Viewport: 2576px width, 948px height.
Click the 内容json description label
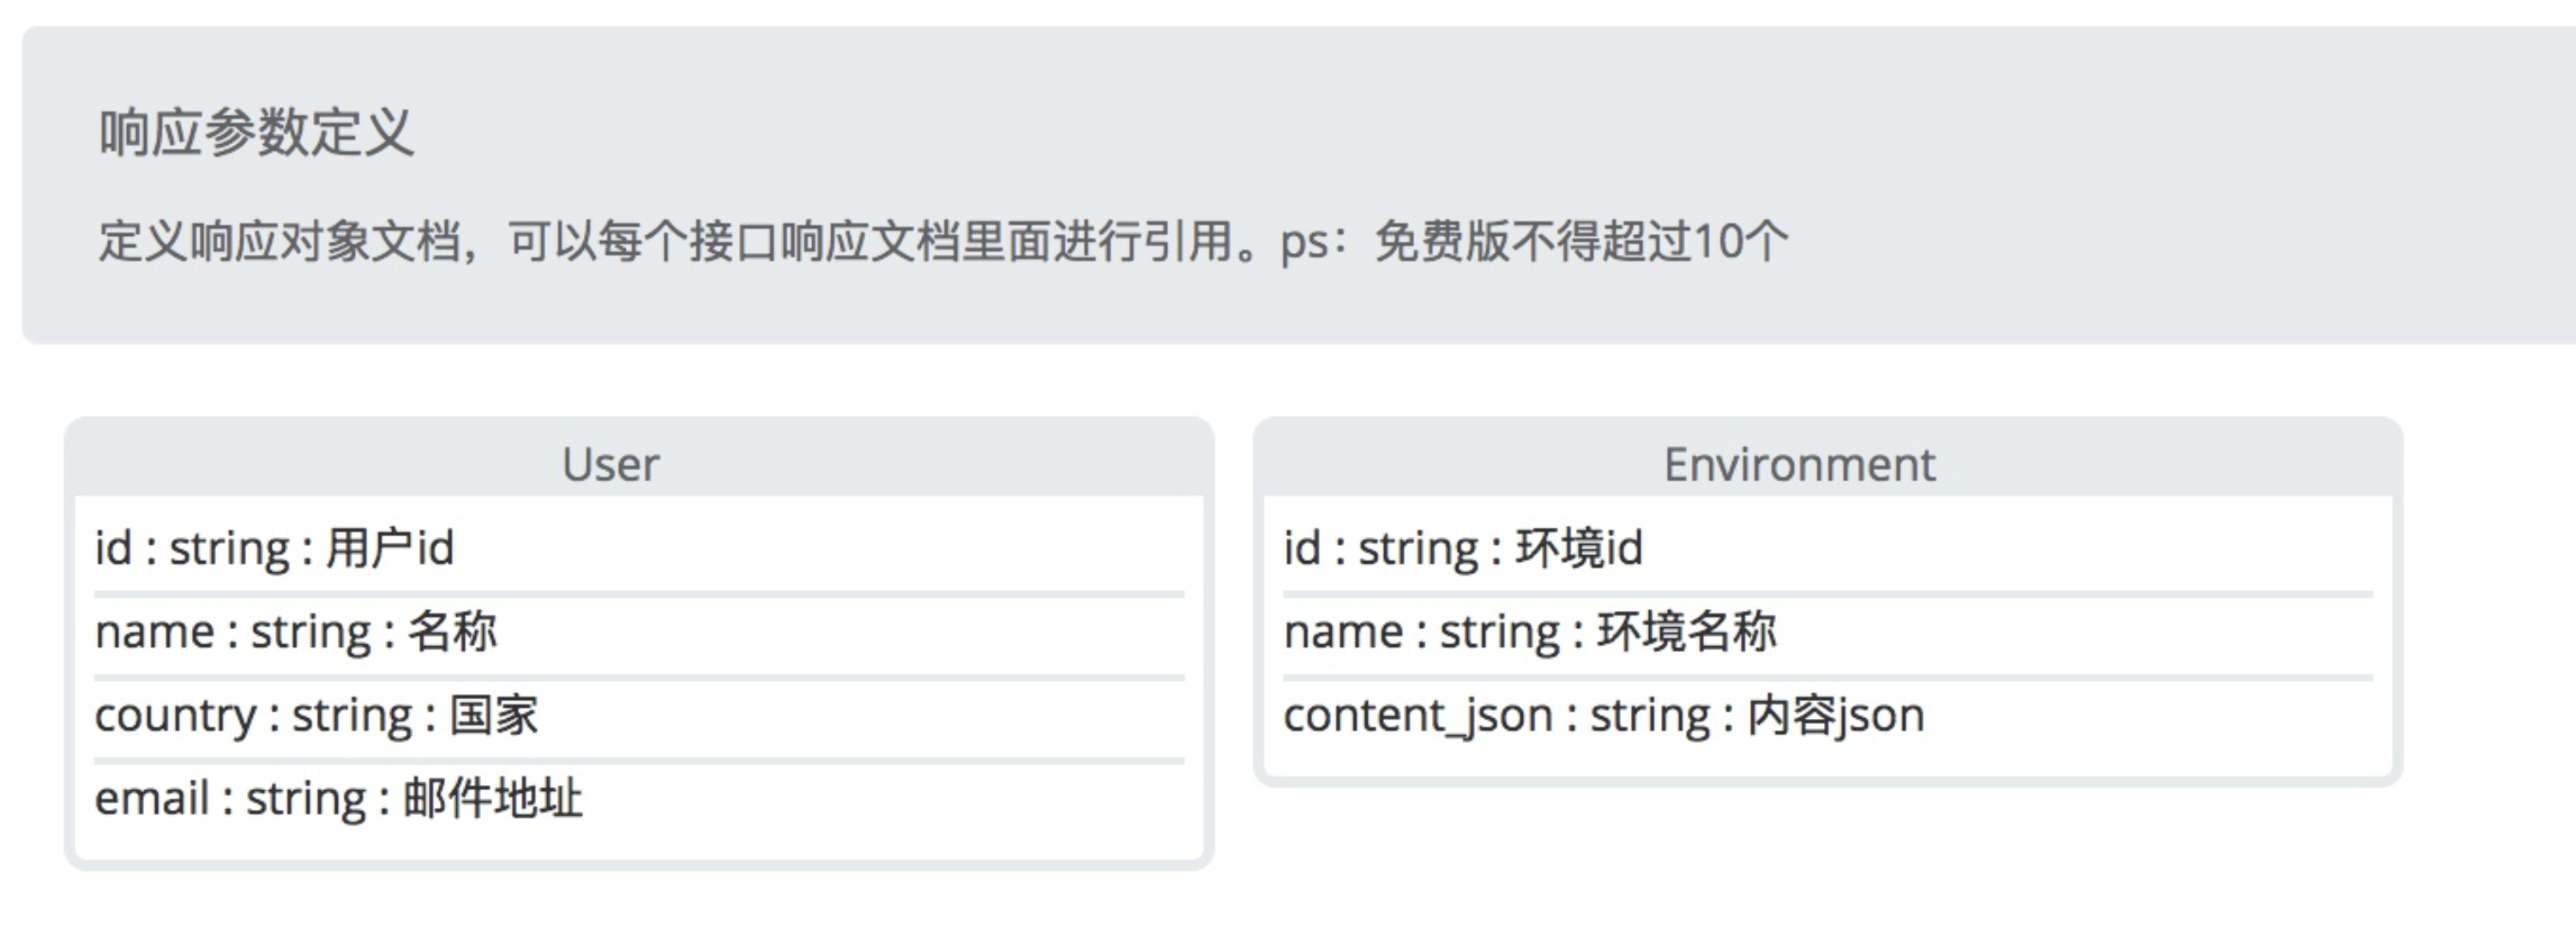(1835, 716)
